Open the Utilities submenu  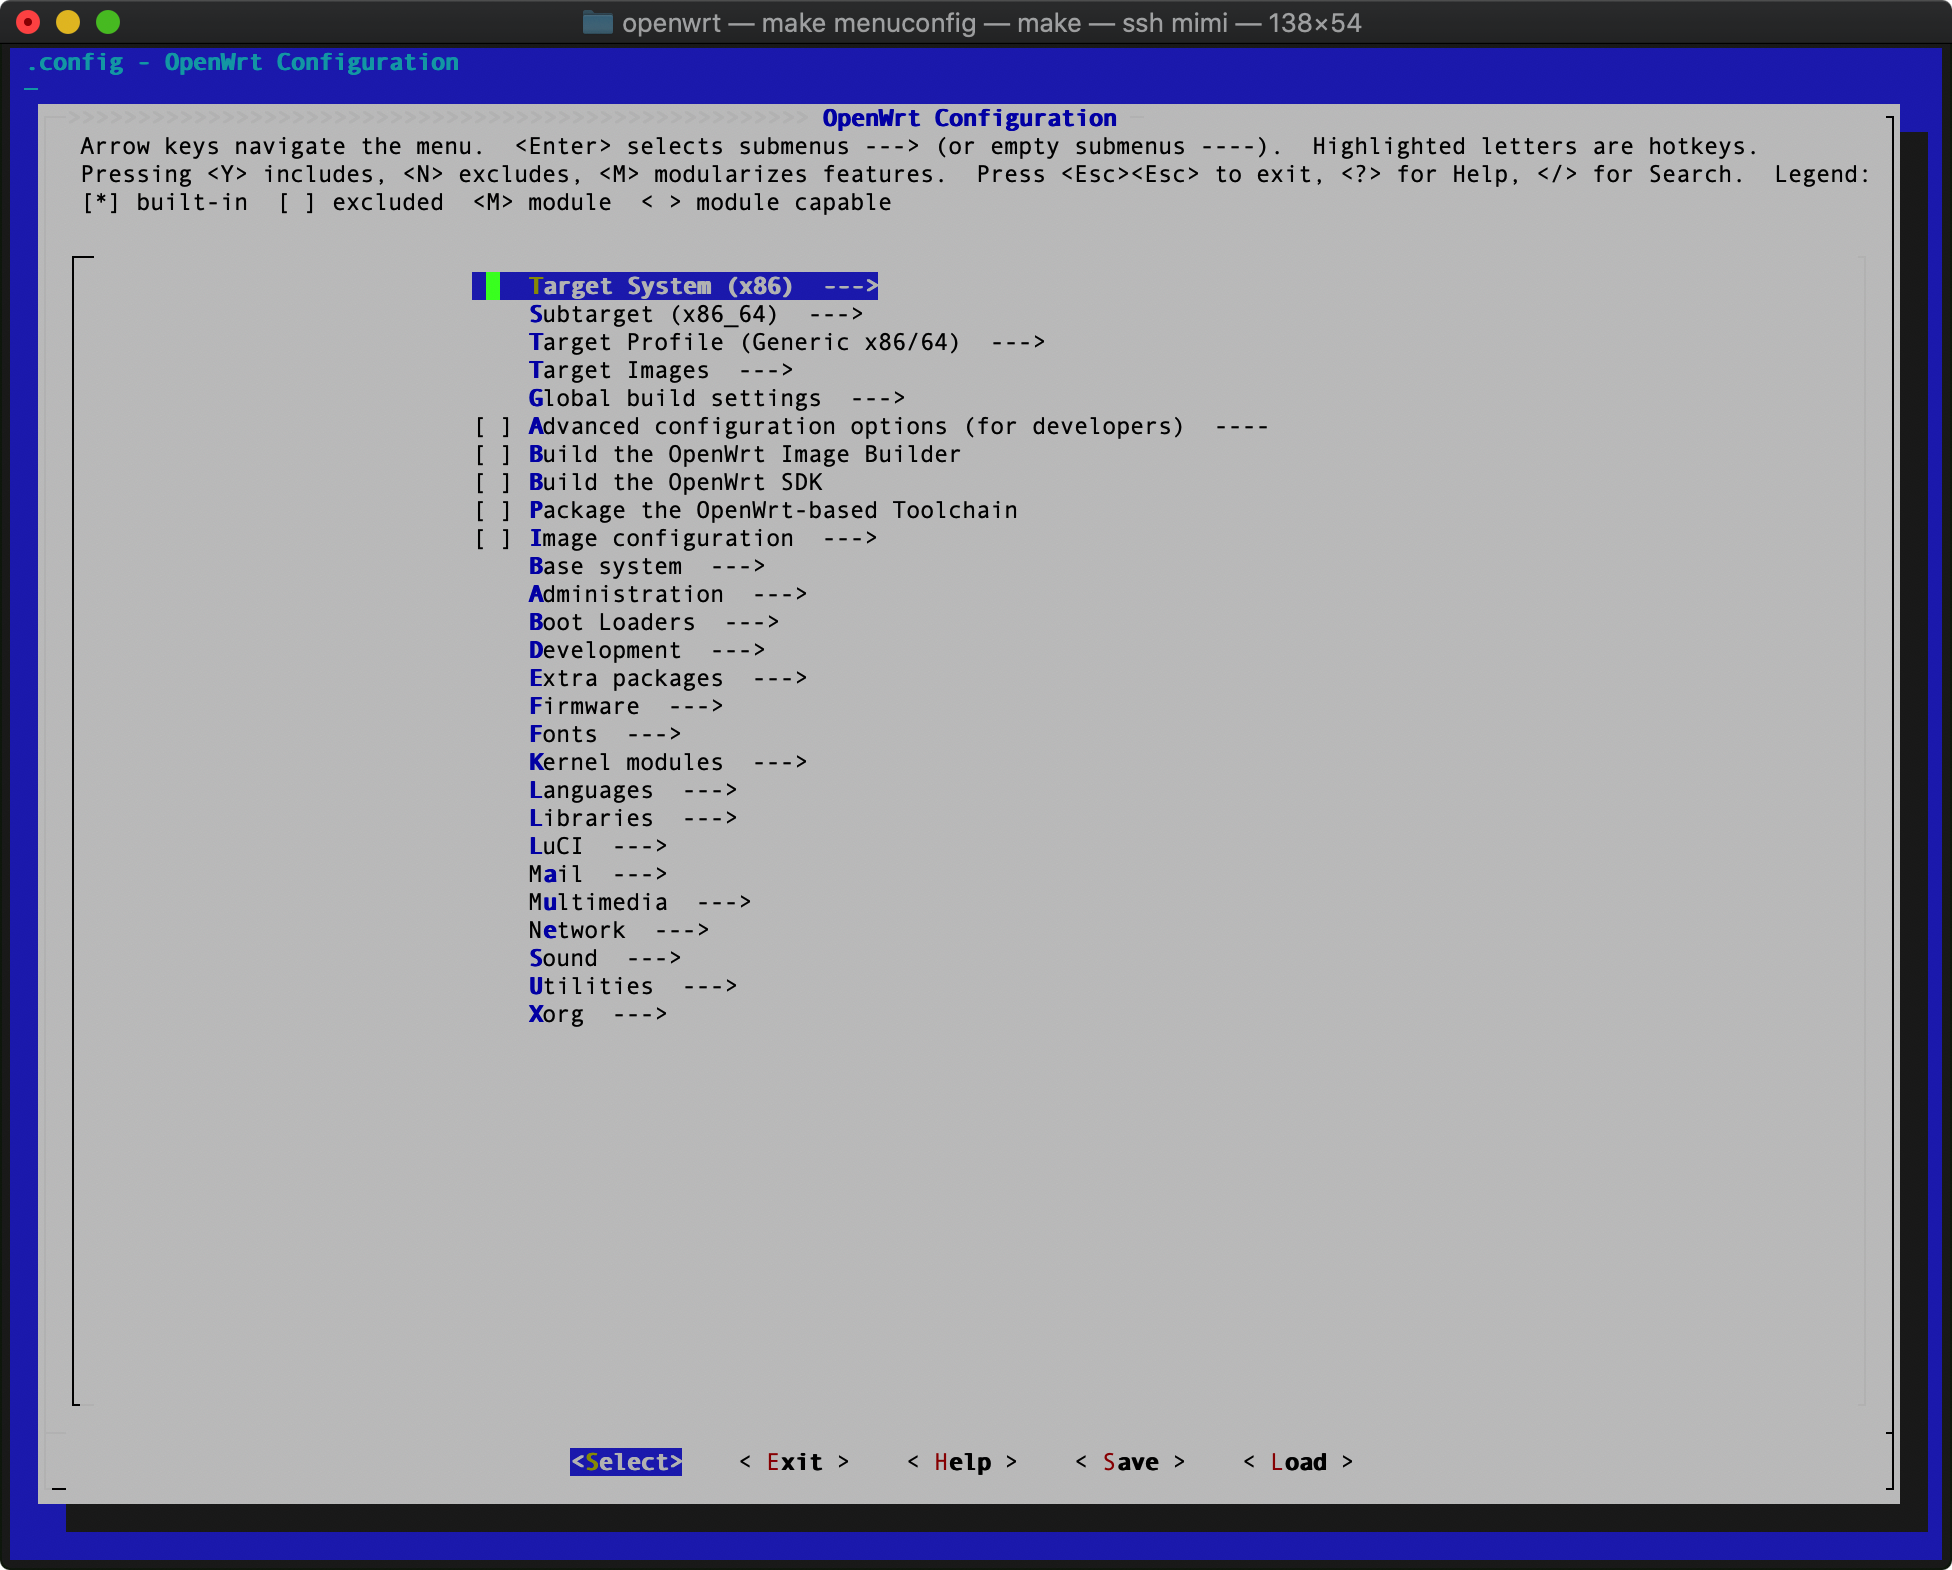[x=632, y=986]
